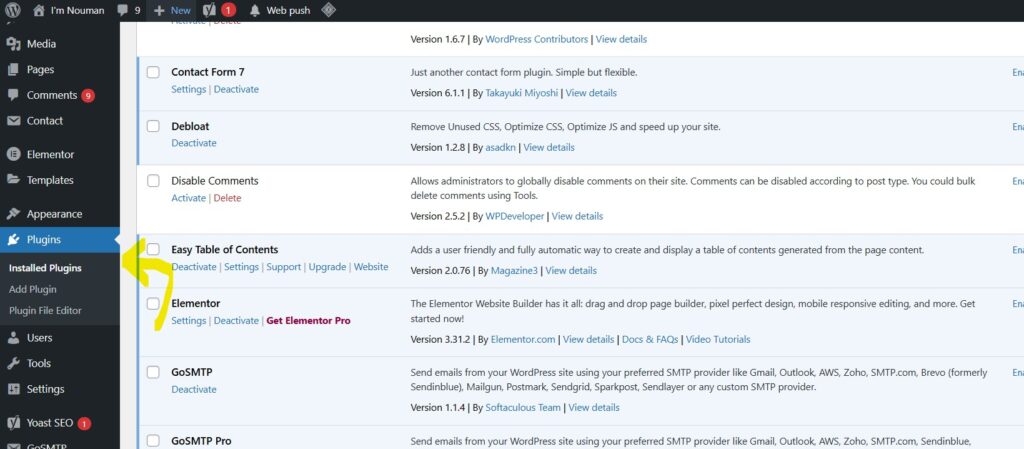Click Easy Table of Contents Upgrade
The image size is (1024, 449).
tap(327, 267)
